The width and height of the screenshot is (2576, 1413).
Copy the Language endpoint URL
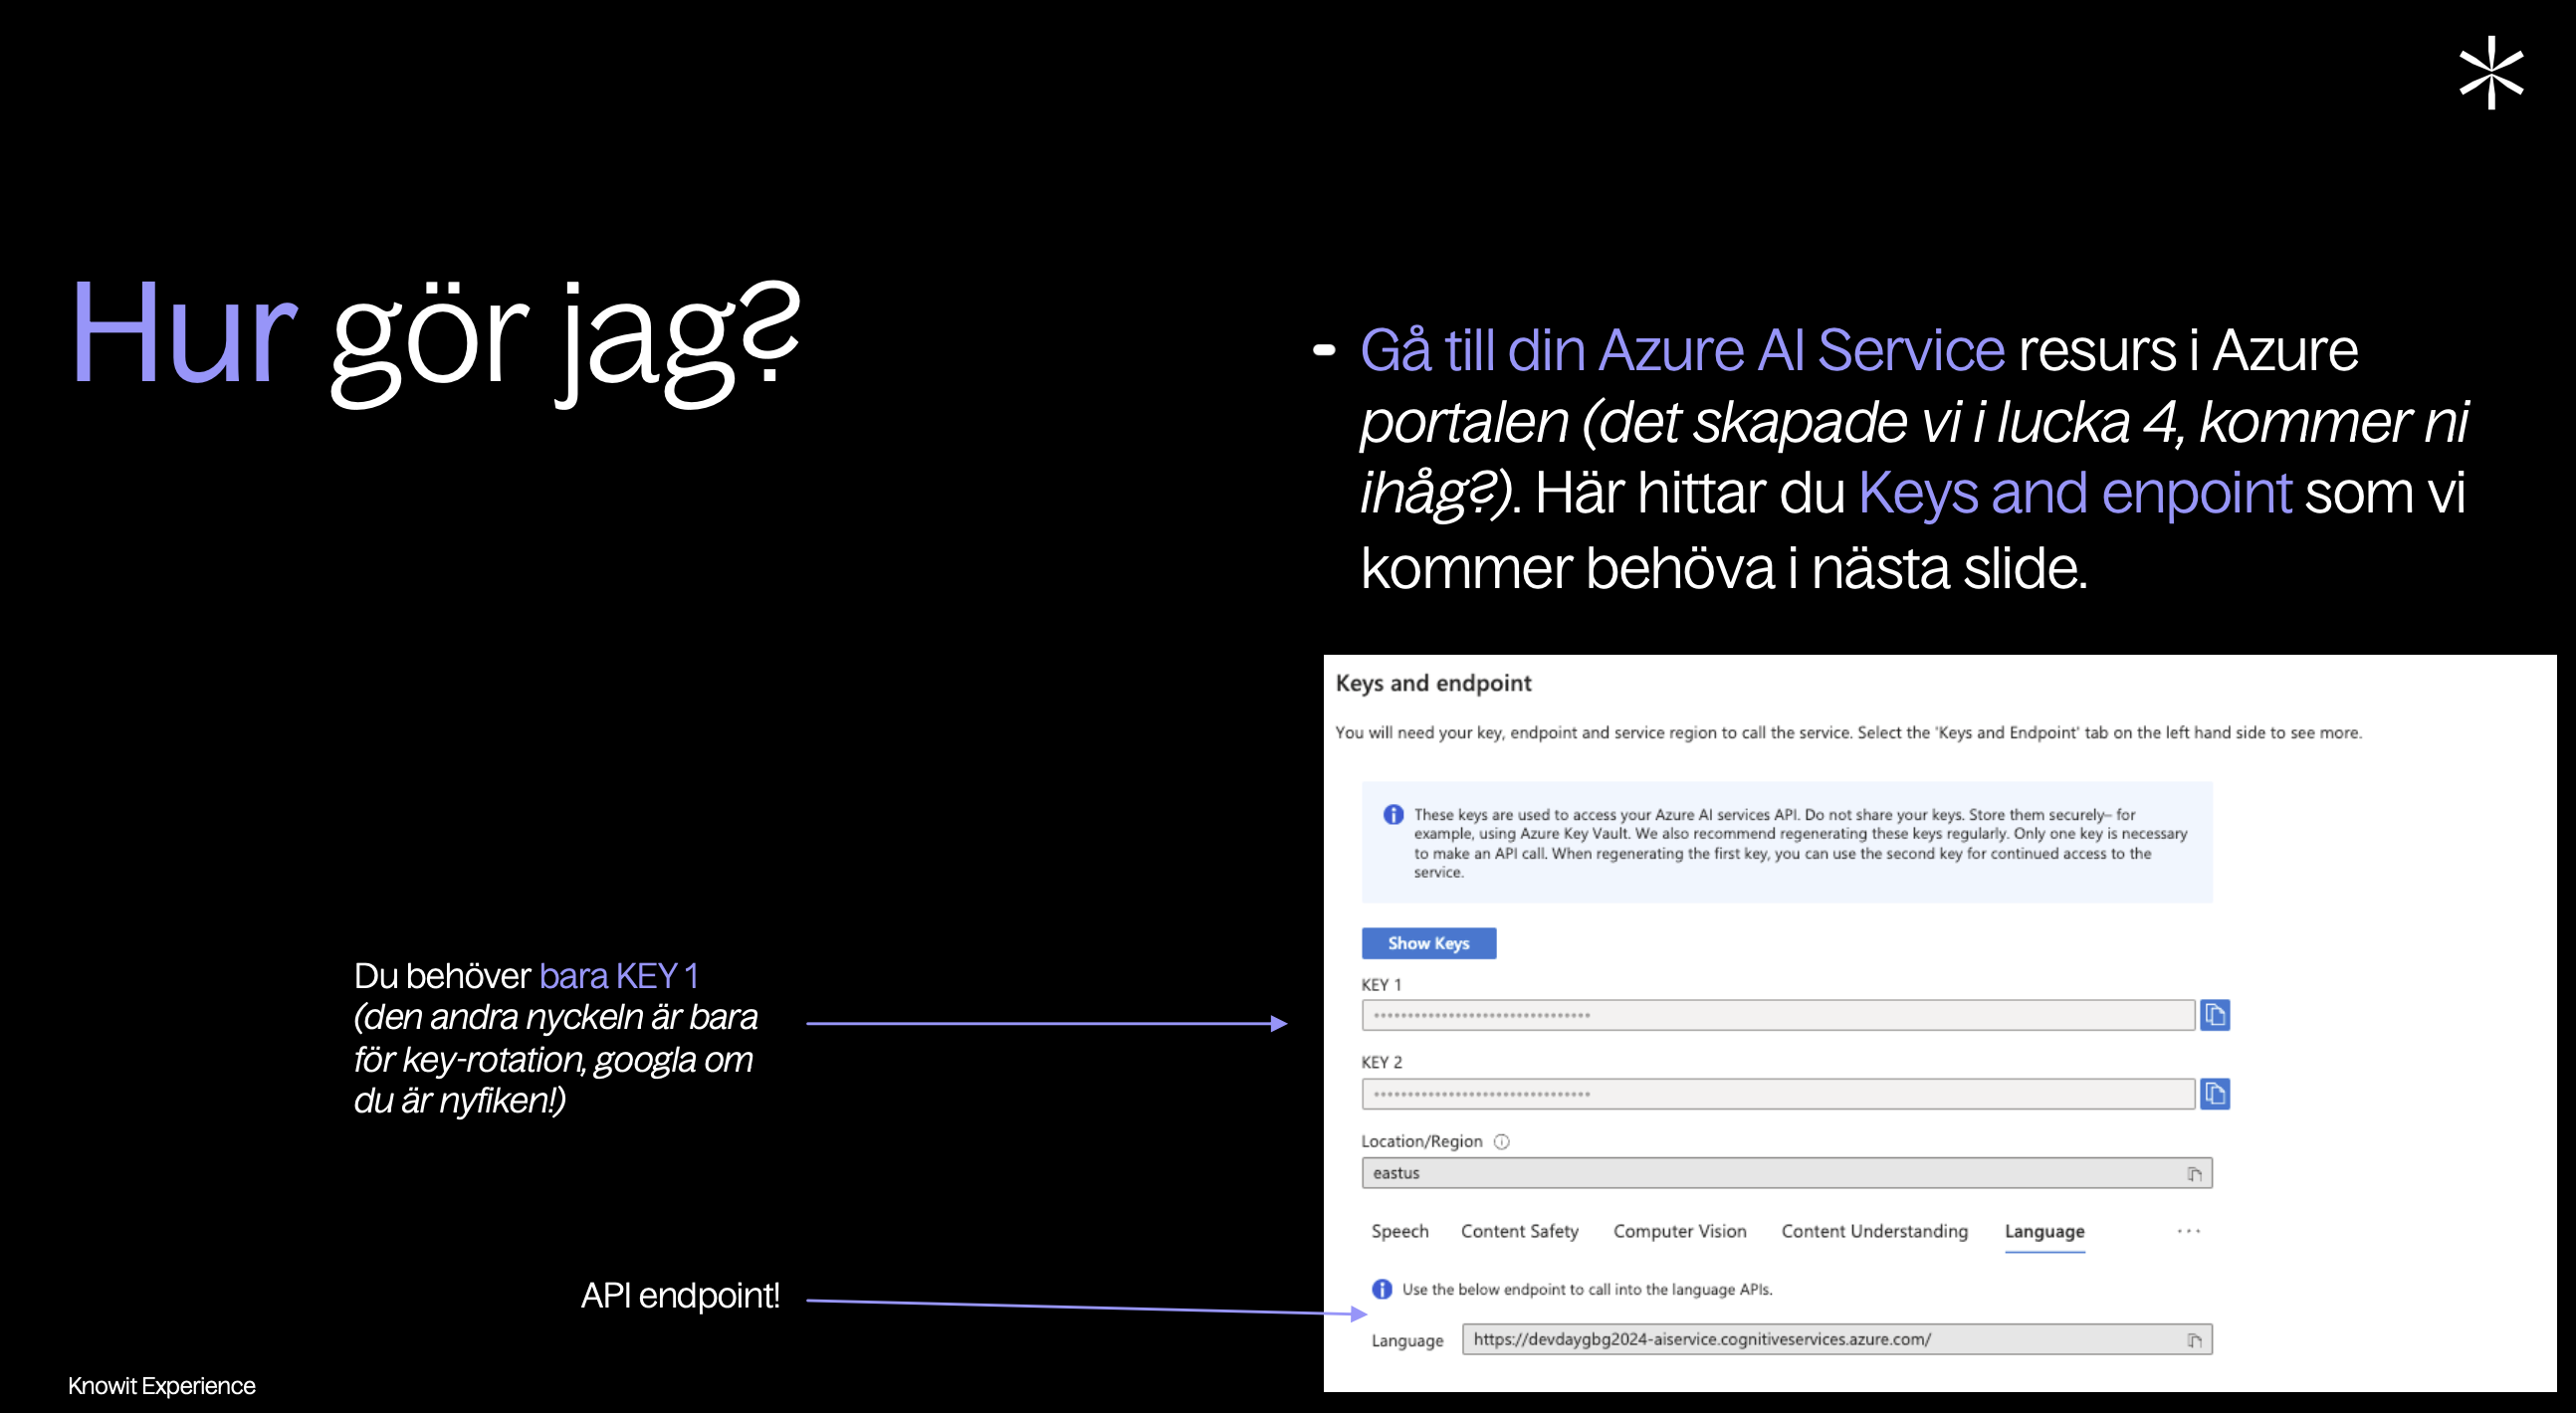point(2194,1340)
